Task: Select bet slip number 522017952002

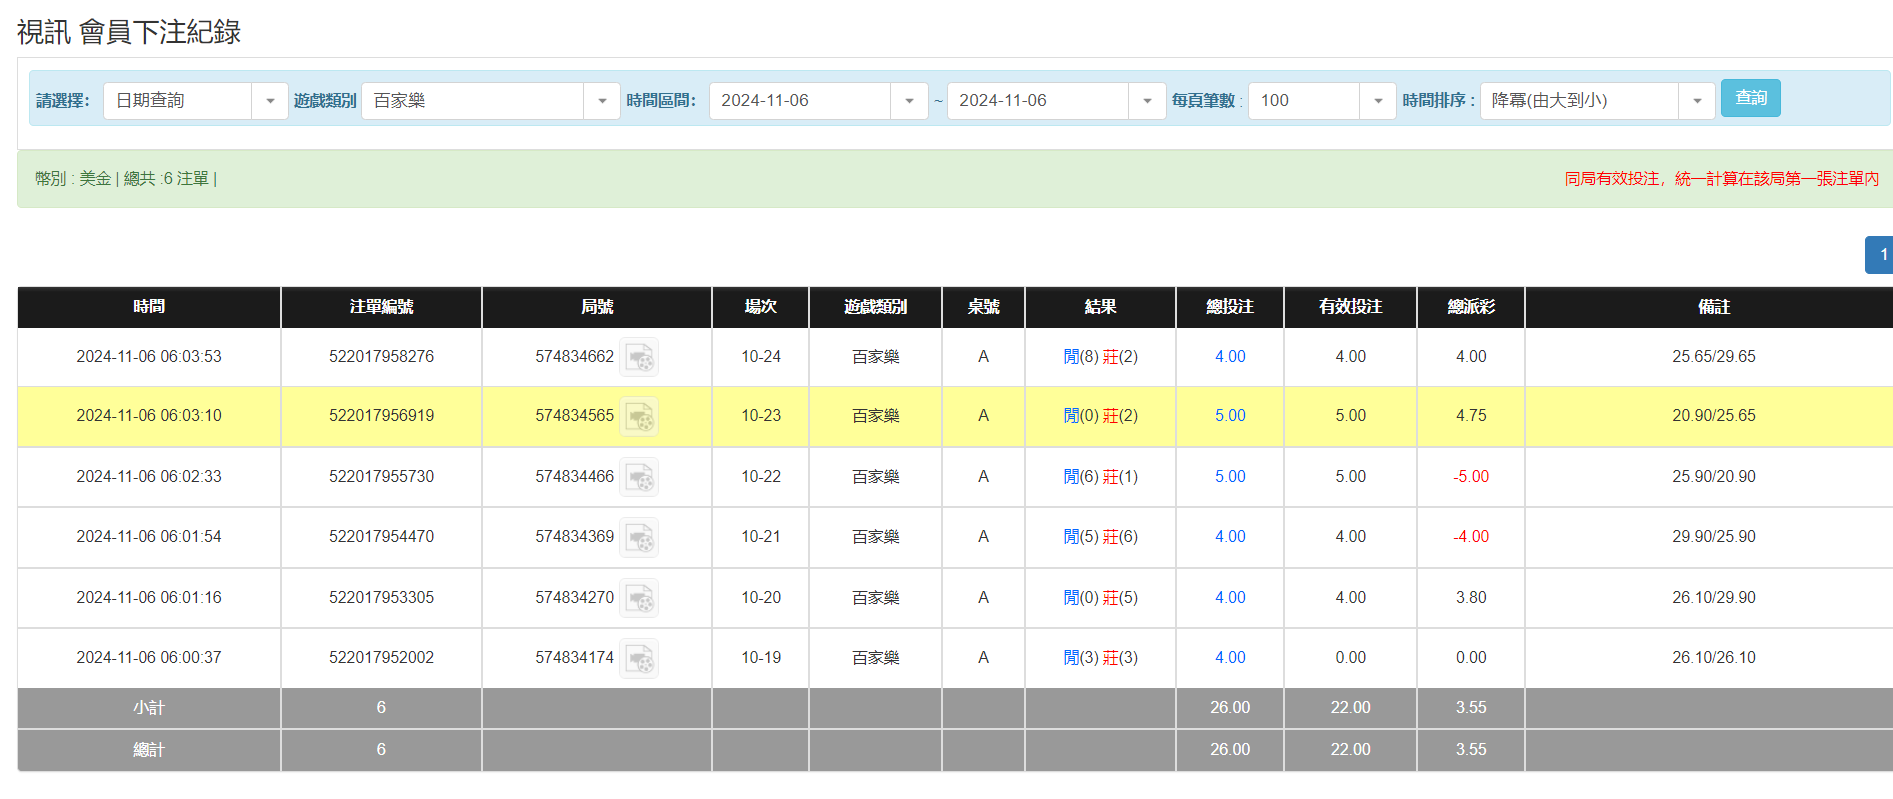Action: coord(381,658)
